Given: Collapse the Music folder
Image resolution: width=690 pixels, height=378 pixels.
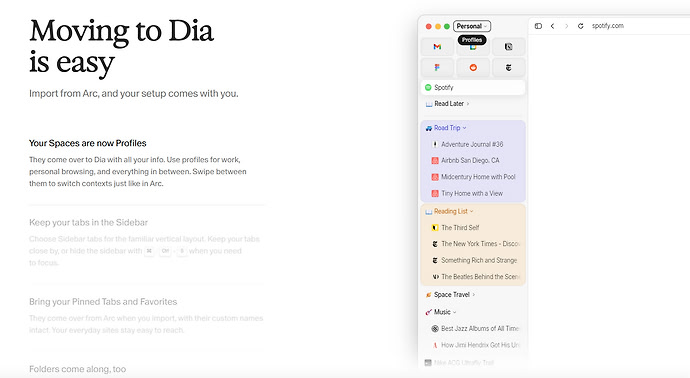Looking at the screenshot, I should pyautogui.click(x=441, y=312).
